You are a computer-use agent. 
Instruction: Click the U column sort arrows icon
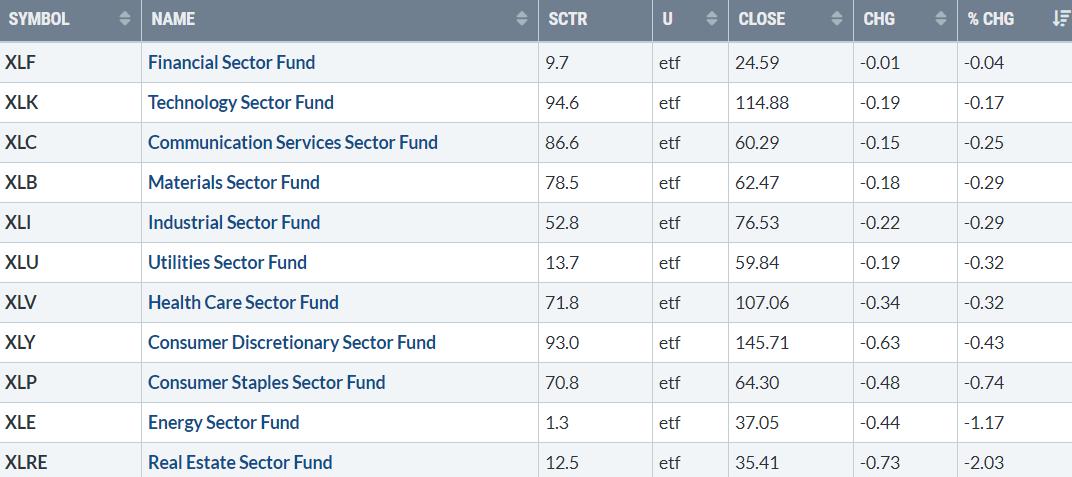tap(711, 19)
